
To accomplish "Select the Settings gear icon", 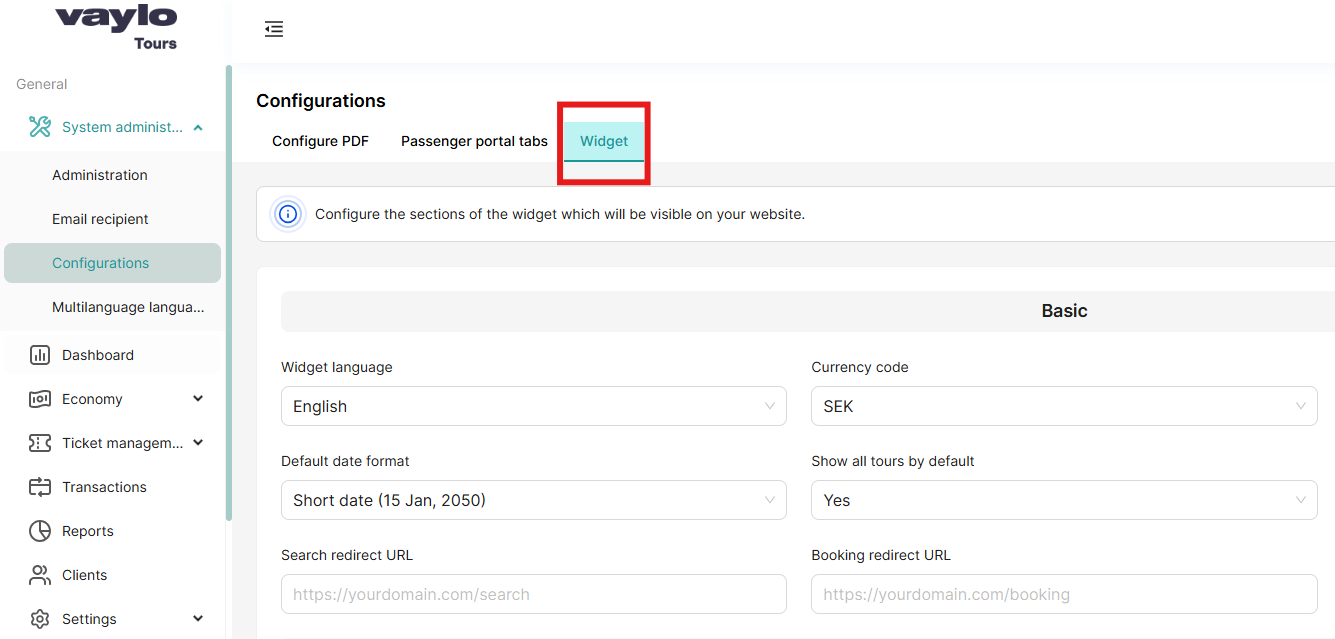I will (x=40, y=618).
